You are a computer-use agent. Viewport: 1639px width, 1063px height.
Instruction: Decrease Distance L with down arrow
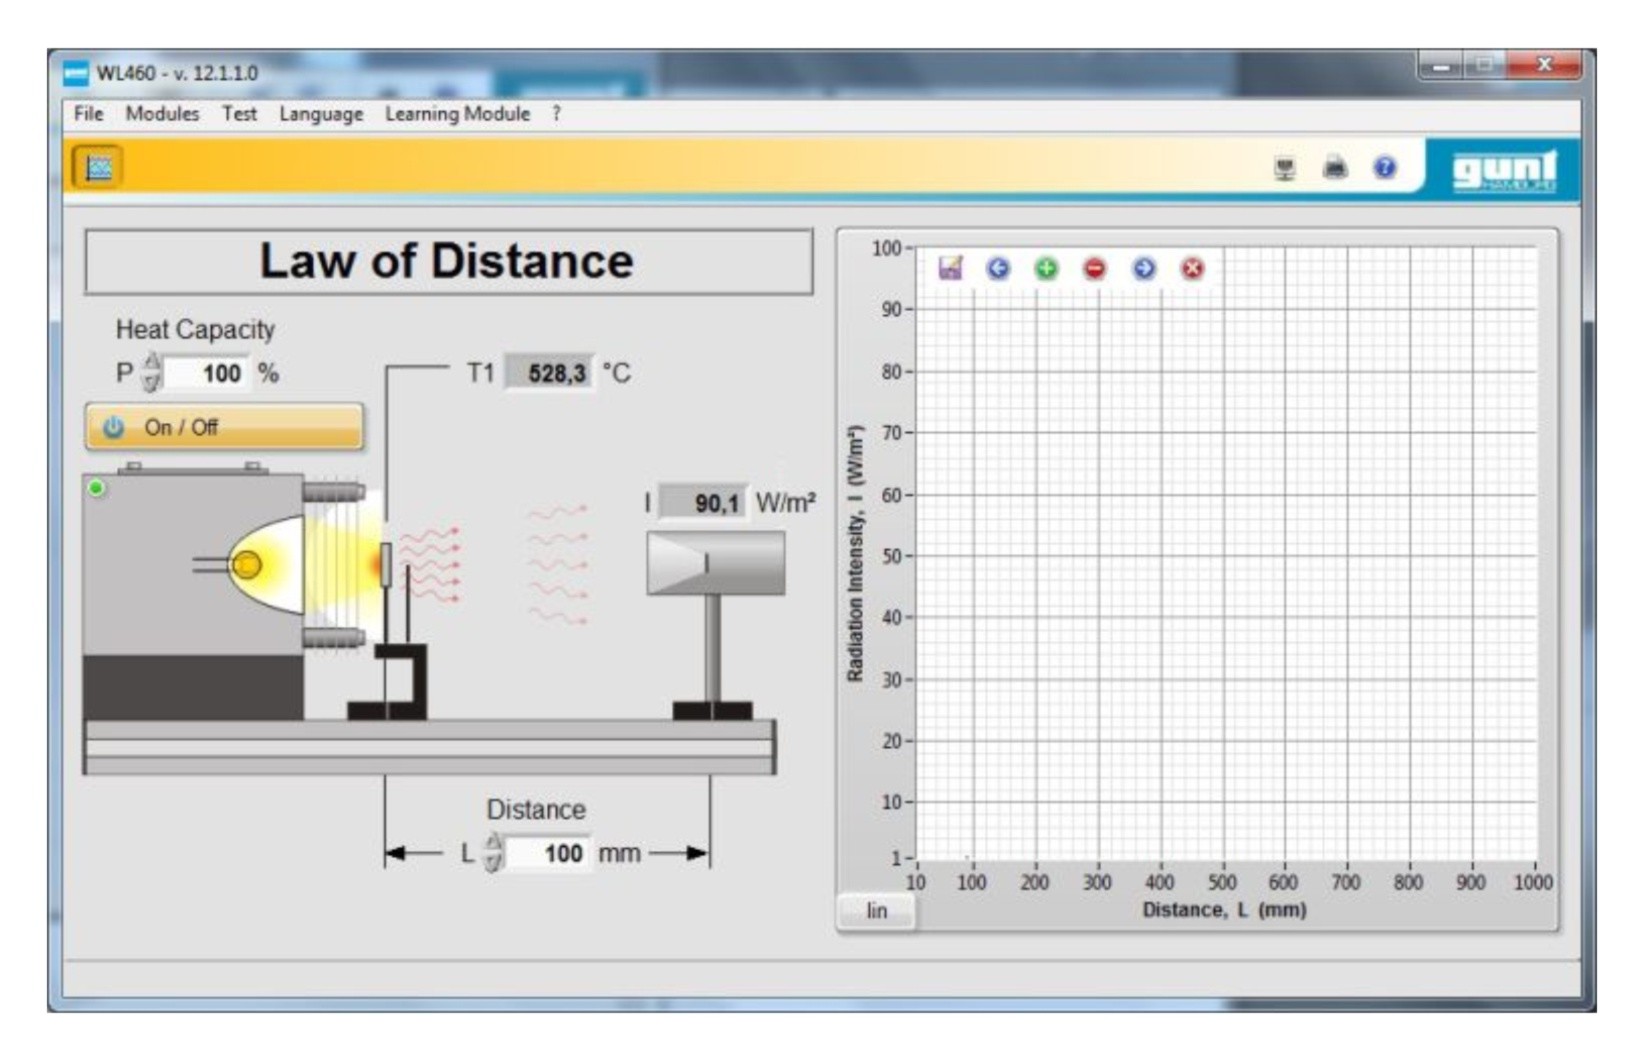click(x=493, y=863)
